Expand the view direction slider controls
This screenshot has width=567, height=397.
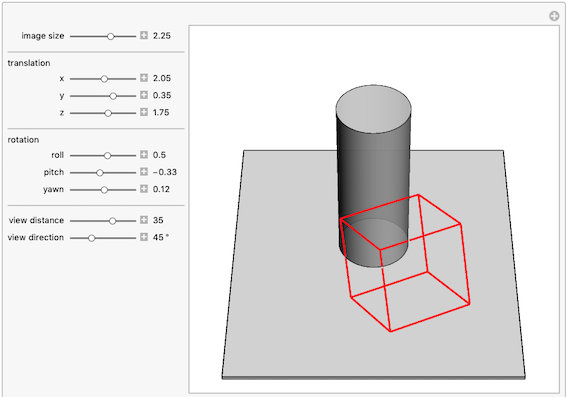pos(144,237)
